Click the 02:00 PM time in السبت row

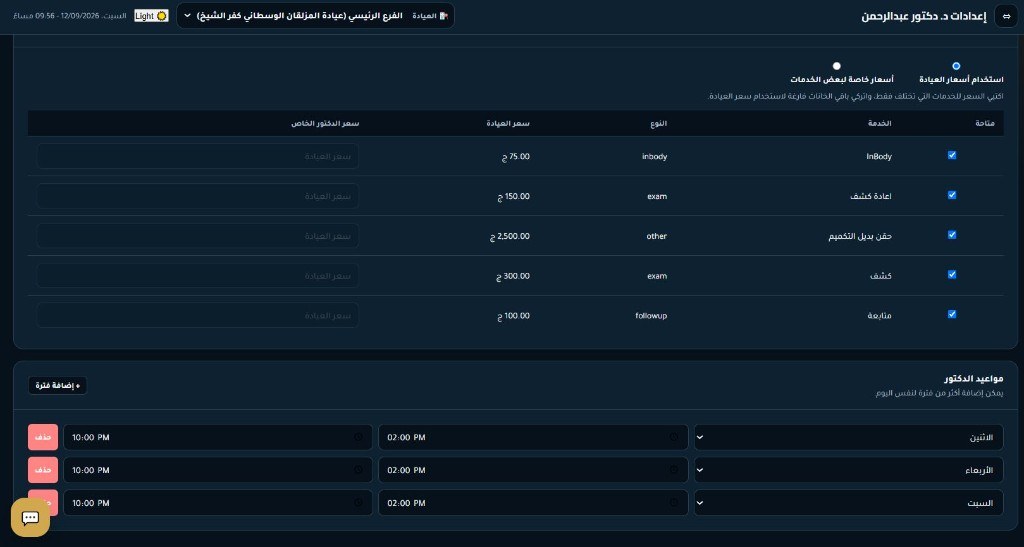406,503
